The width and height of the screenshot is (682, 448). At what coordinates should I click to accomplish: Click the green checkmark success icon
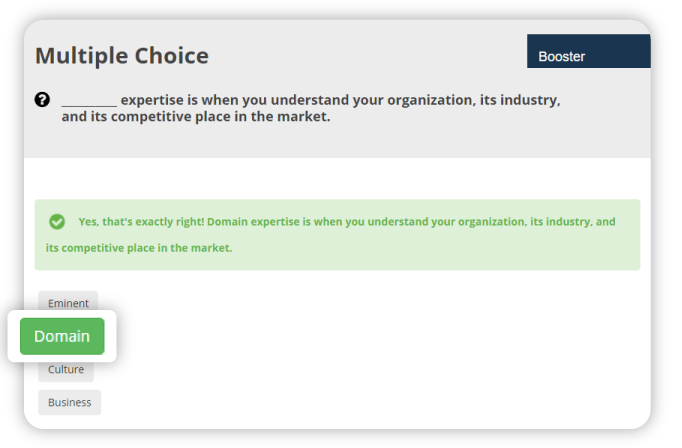coord(57,221)
